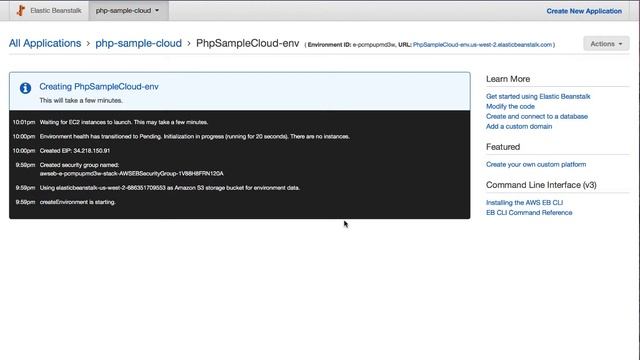Click the blue info icon in the banner
The width and height of the screenshot is (640, 360).
[x=25, y=88]
